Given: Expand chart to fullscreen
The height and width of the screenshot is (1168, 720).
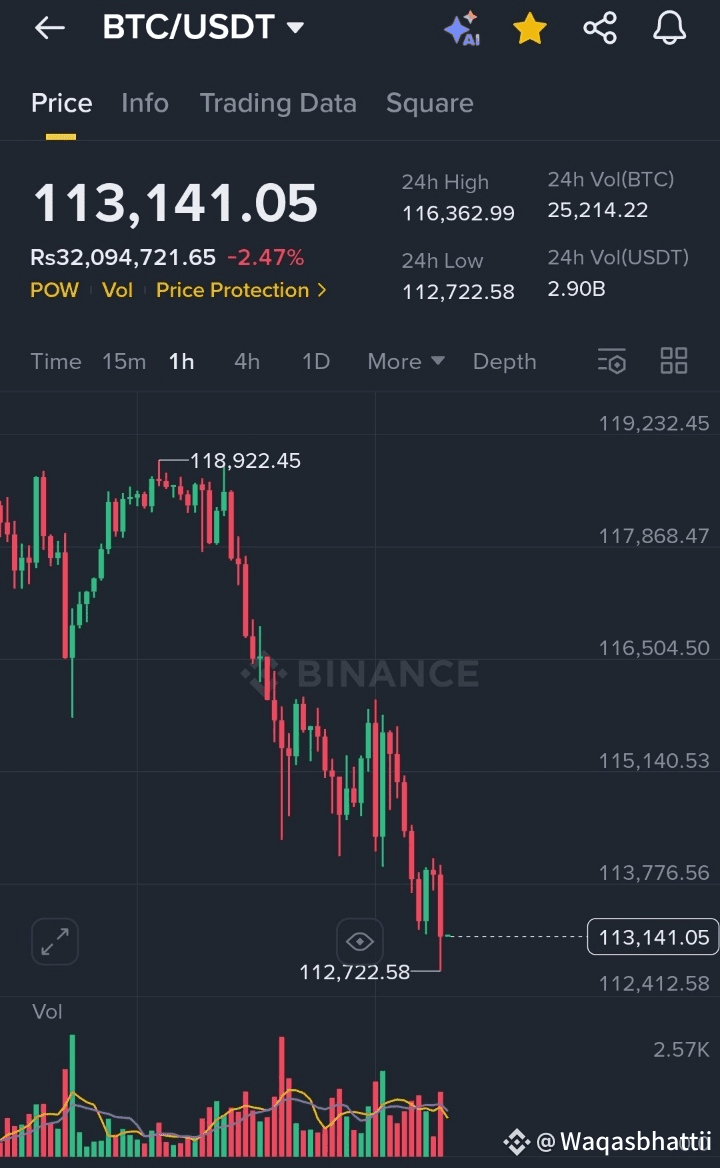Looking at the screenshot, I should (55, 941).
